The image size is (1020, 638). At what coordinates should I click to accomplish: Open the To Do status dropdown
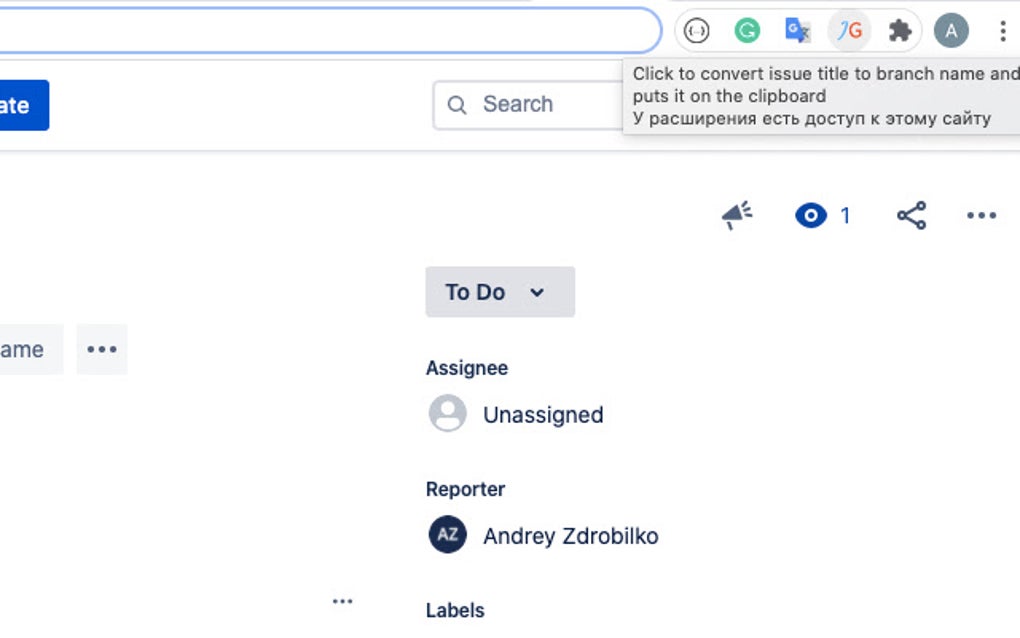pos(499,292)
